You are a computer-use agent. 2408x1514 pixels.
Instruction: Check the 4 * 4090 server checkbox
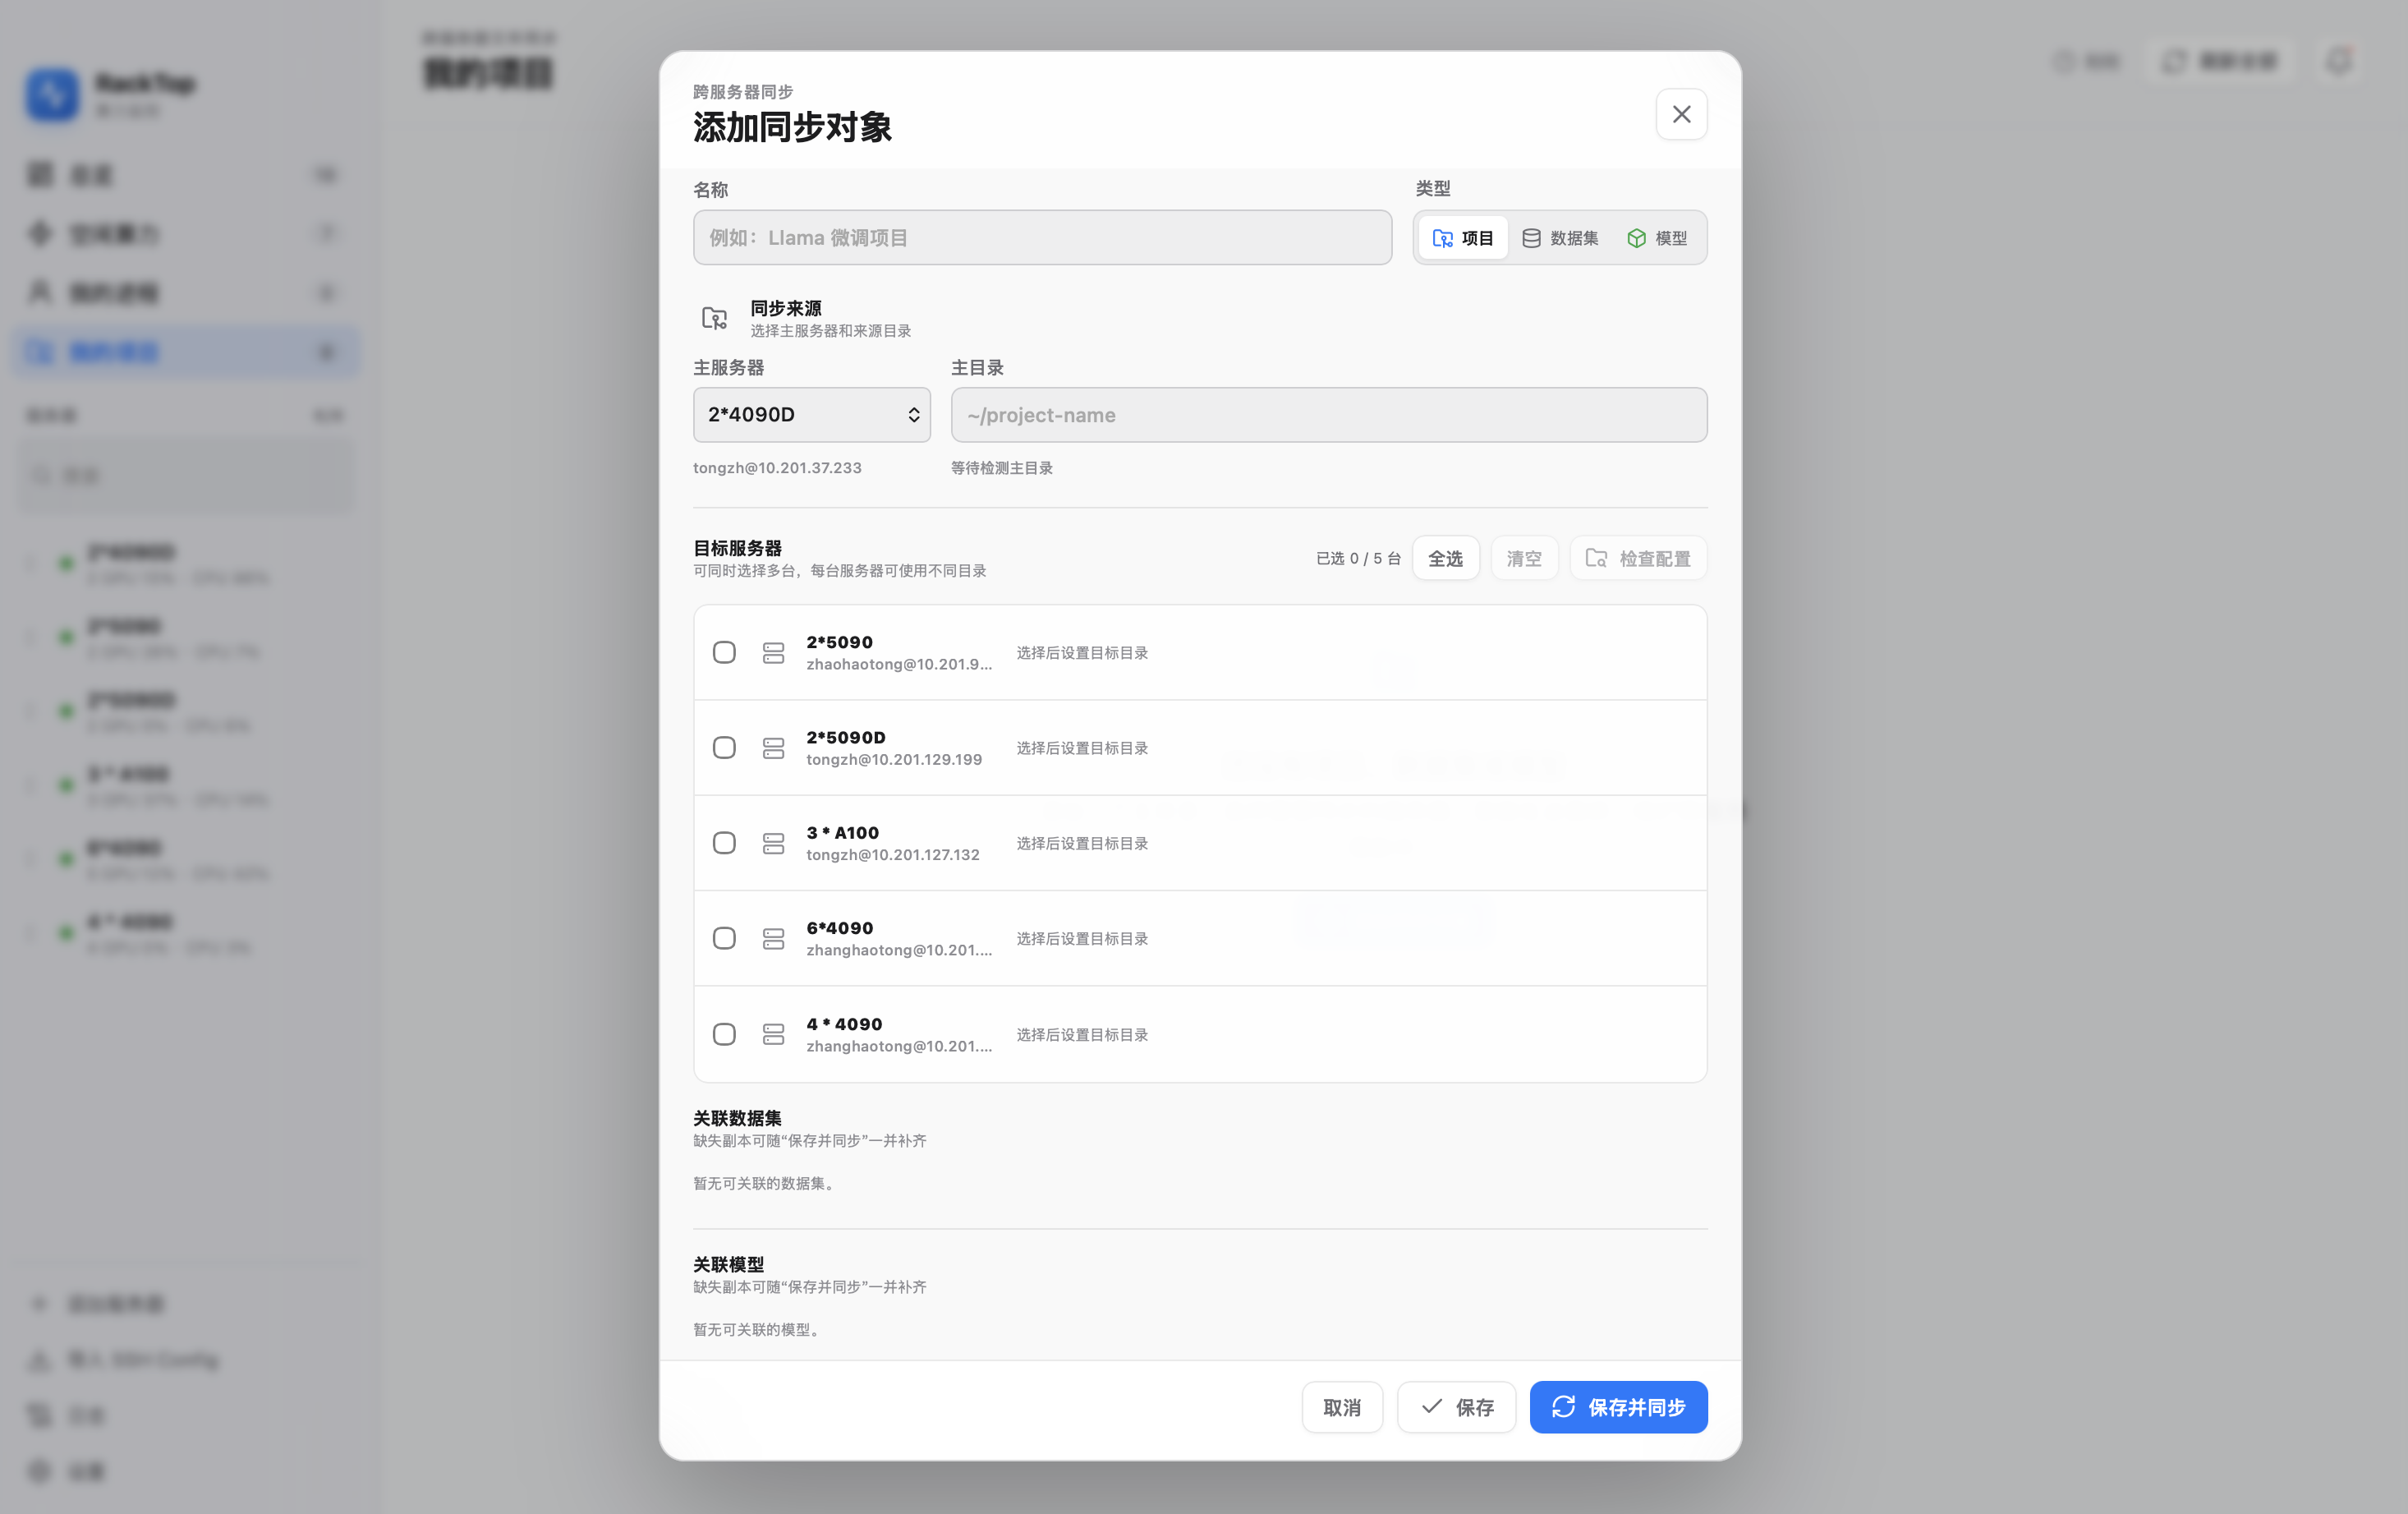coord(724,1034)
